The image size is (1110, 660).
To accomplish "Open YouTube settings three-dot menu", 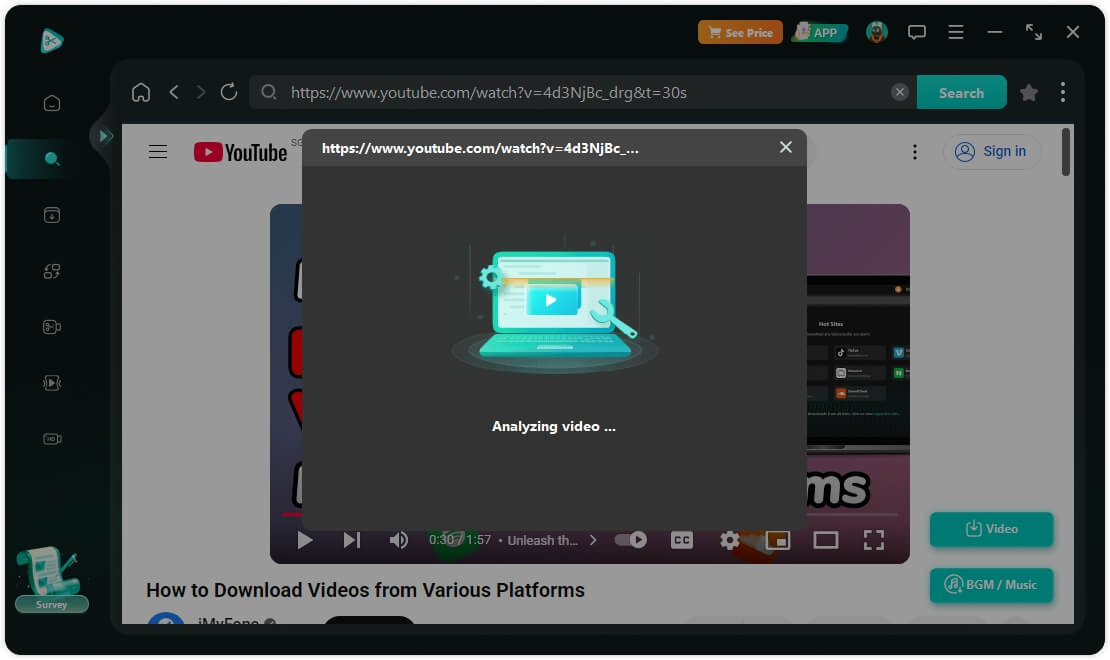I will point(915,152).
